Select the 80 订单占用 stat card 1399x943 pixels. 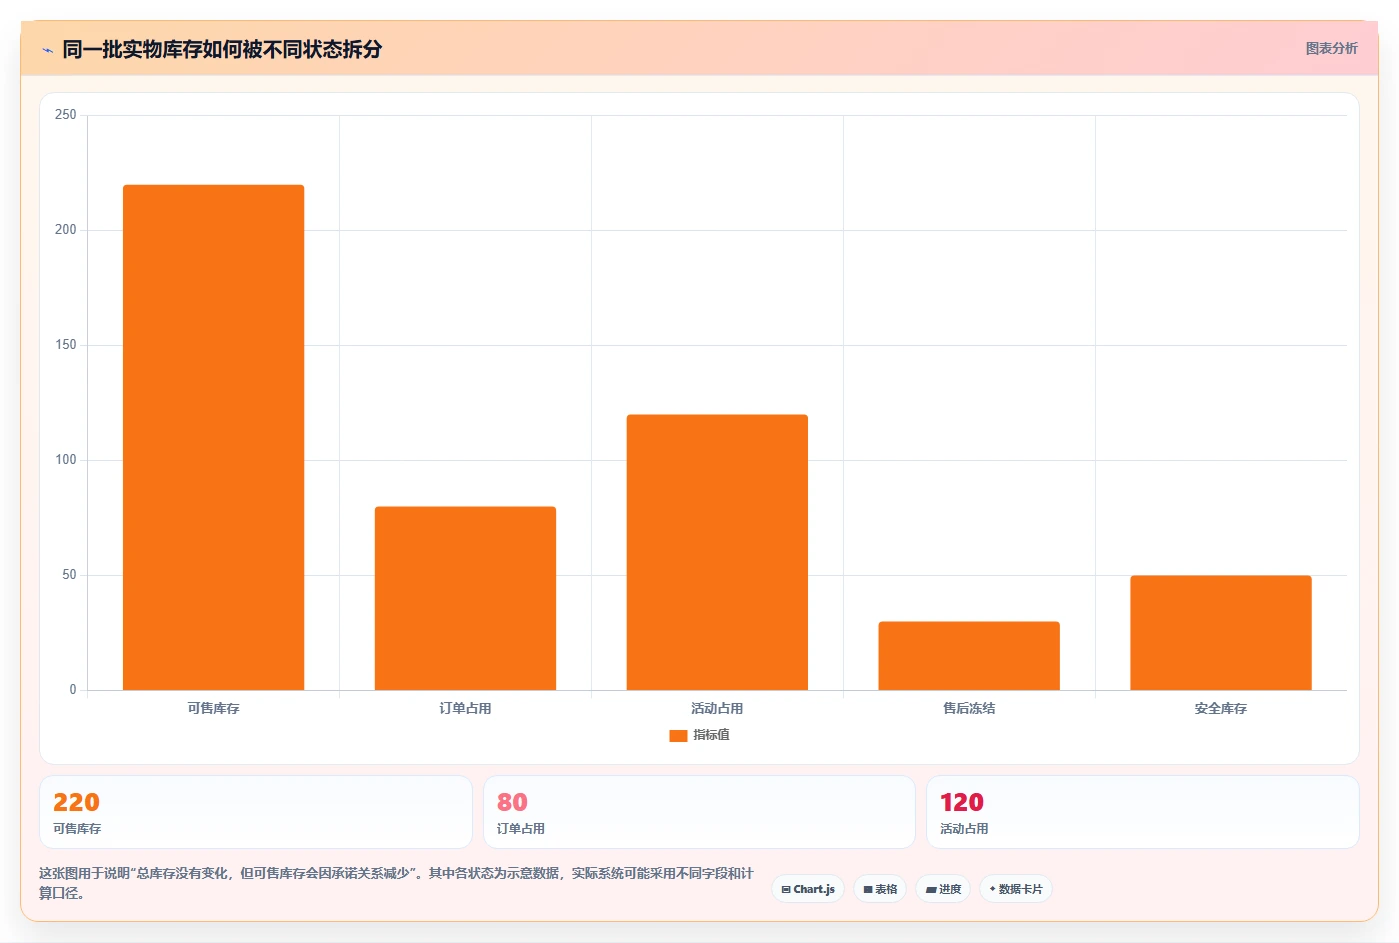[699, 812]
